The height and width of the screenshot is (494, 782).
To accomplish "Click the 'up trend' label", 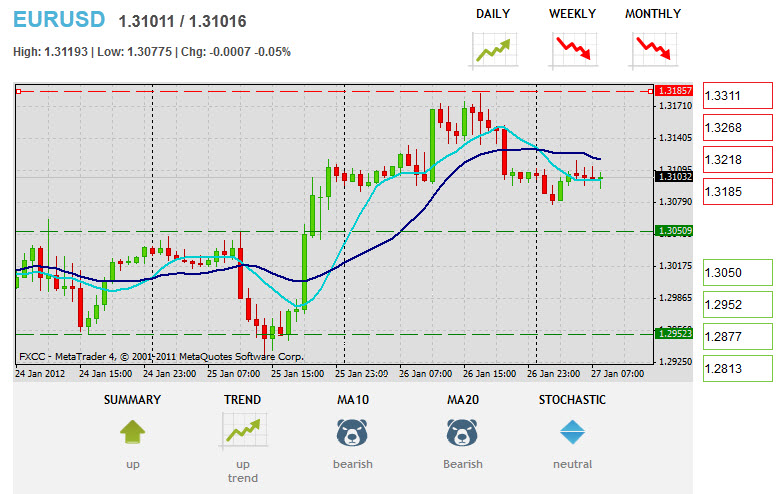I will pyautogui.click(x=243, y=471).
